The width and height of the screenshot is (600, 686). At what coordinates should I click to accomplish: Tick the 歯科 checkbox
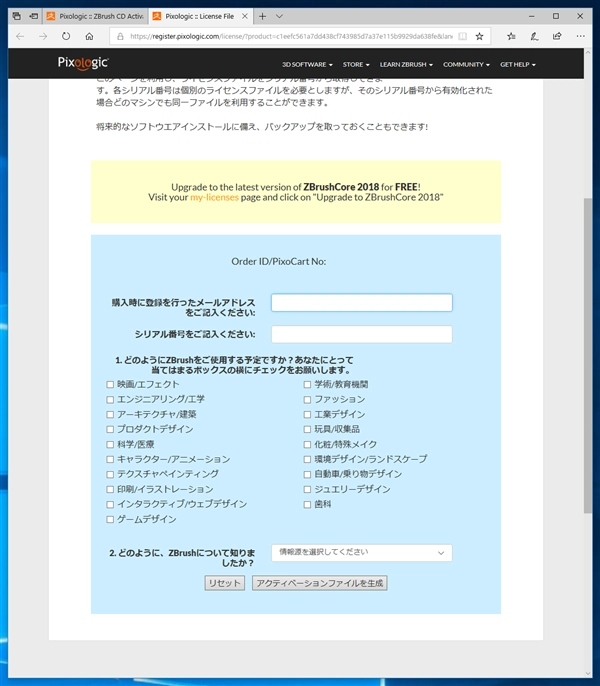307,504
